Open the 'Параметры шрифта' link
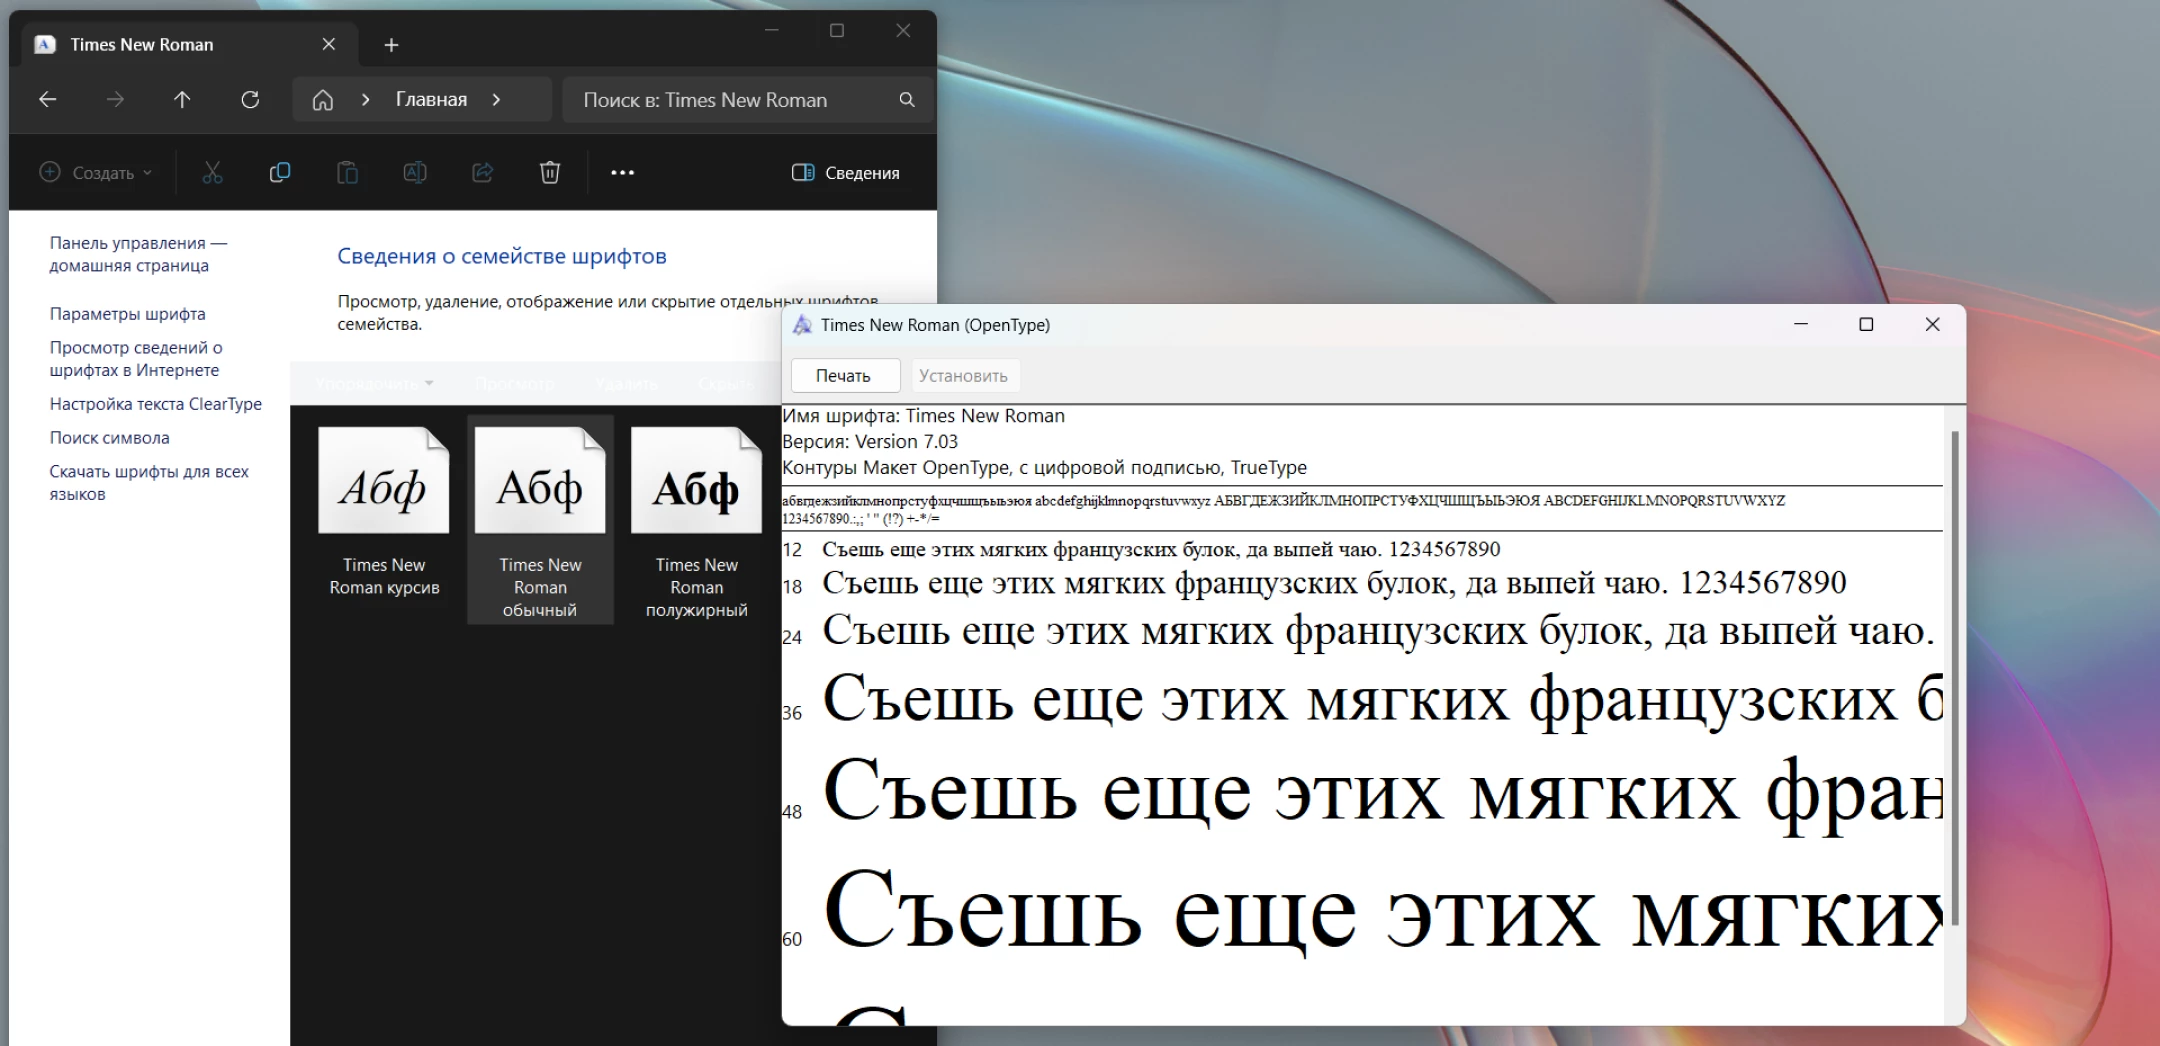 (x=128, y=314)
